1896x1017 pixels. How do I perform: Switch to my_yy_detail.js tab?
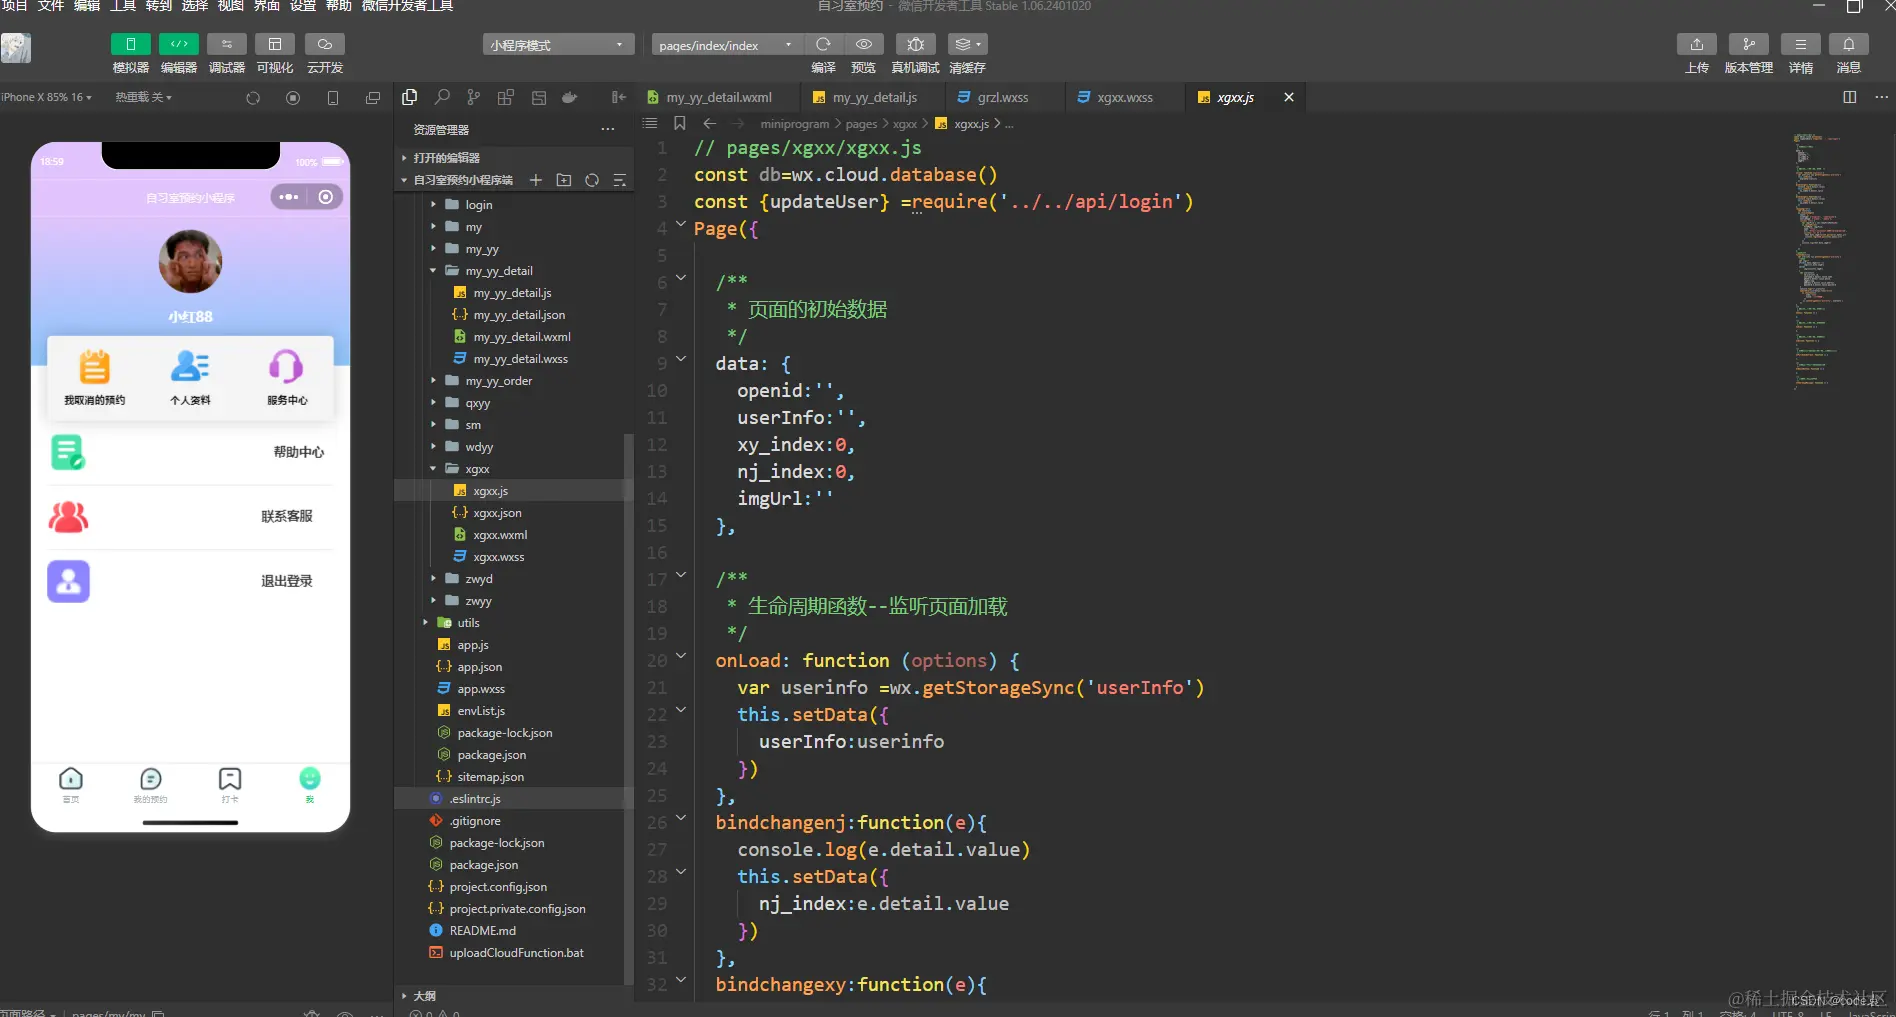click(x=874, y=97)
